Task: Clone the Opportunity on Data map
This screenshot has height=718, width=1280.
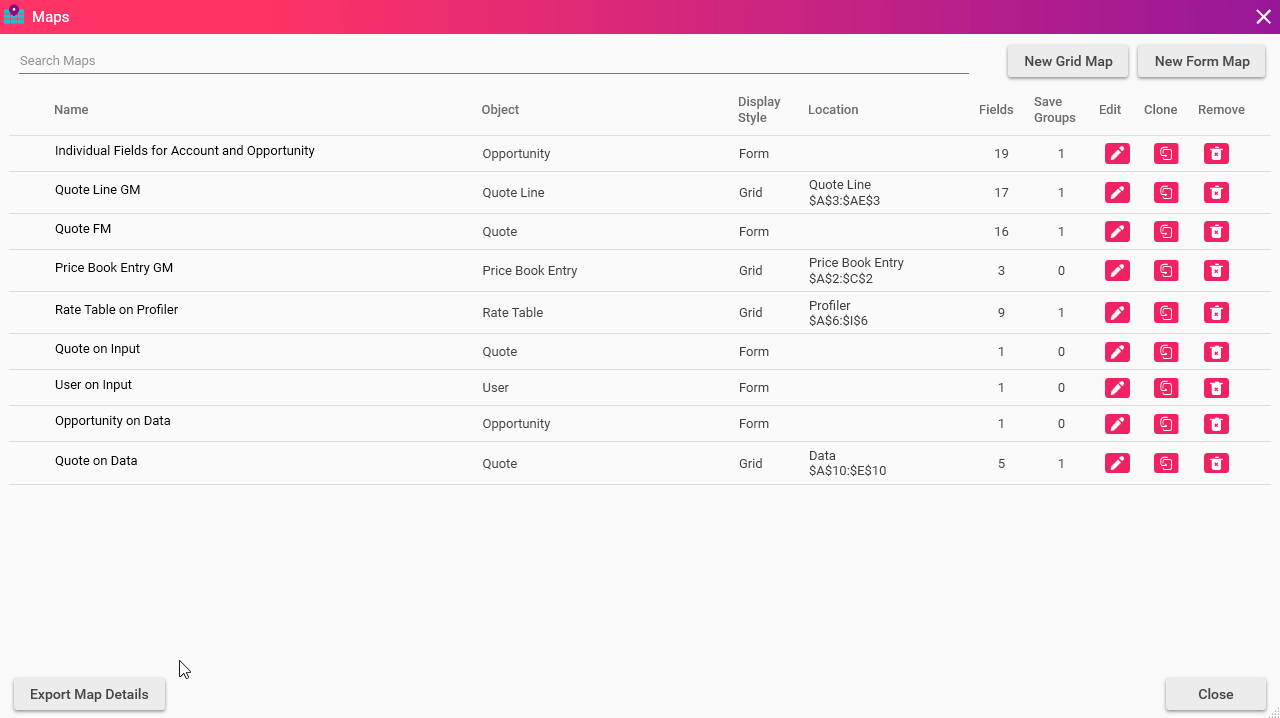Action: pyautogui.click(x=1166, y=424)
